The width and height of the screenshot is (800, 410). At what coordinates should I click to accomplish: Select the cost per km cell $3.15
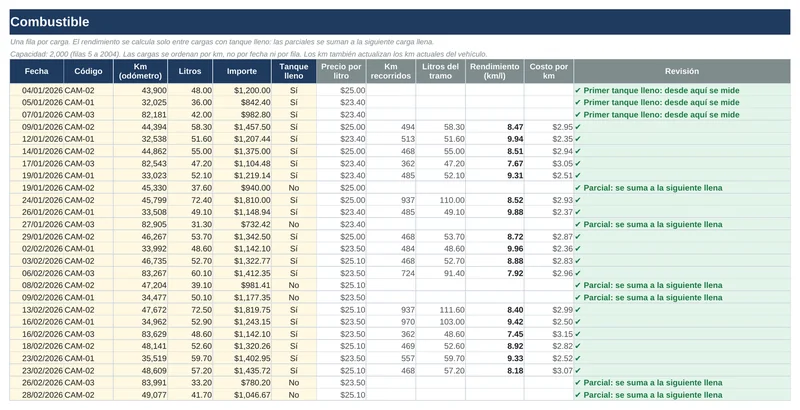coord(548,334)
